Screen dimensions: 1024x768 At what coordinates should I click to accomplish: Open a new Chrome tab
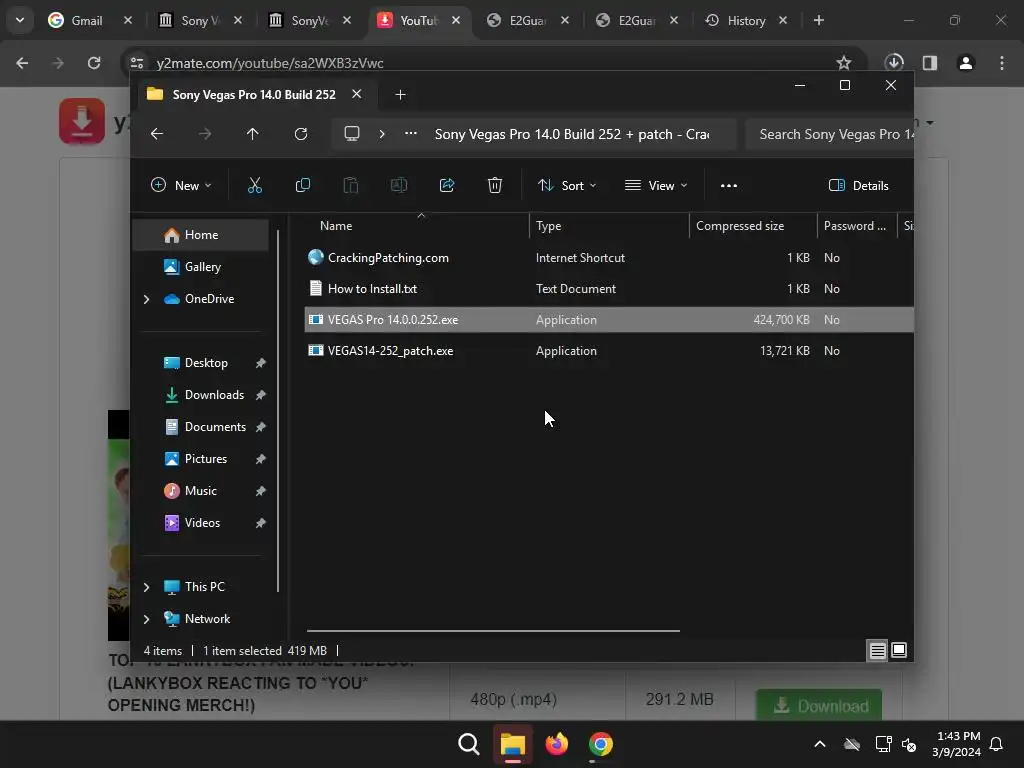click(818, 20)
